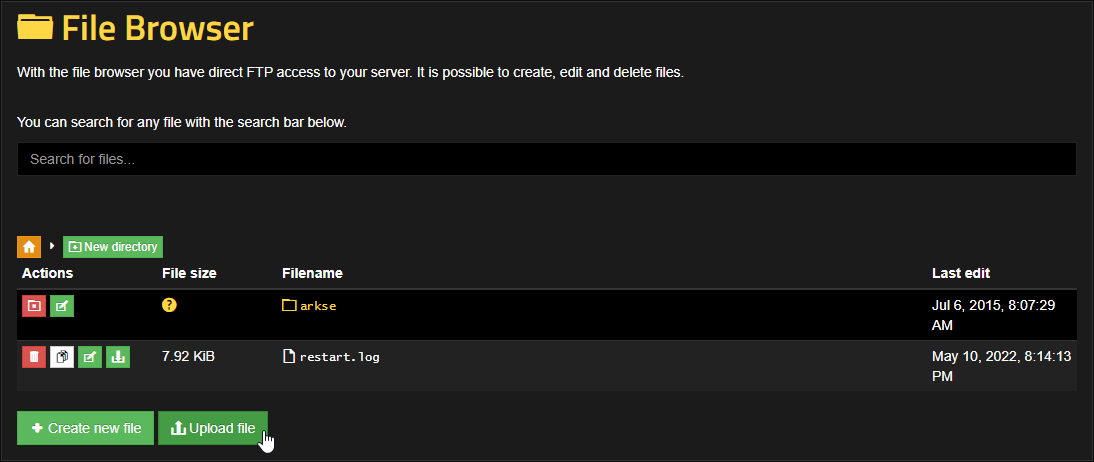Click the Last edit column header
Image resolution: width=1094 pixels, height=462 pixels.
[x=961, y=273]
